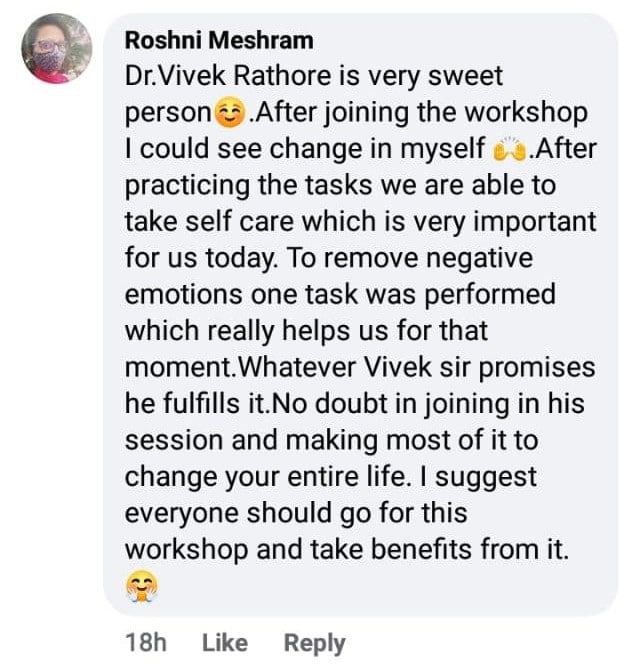Click the blushing smile emoji after "person"

point(230,113)
